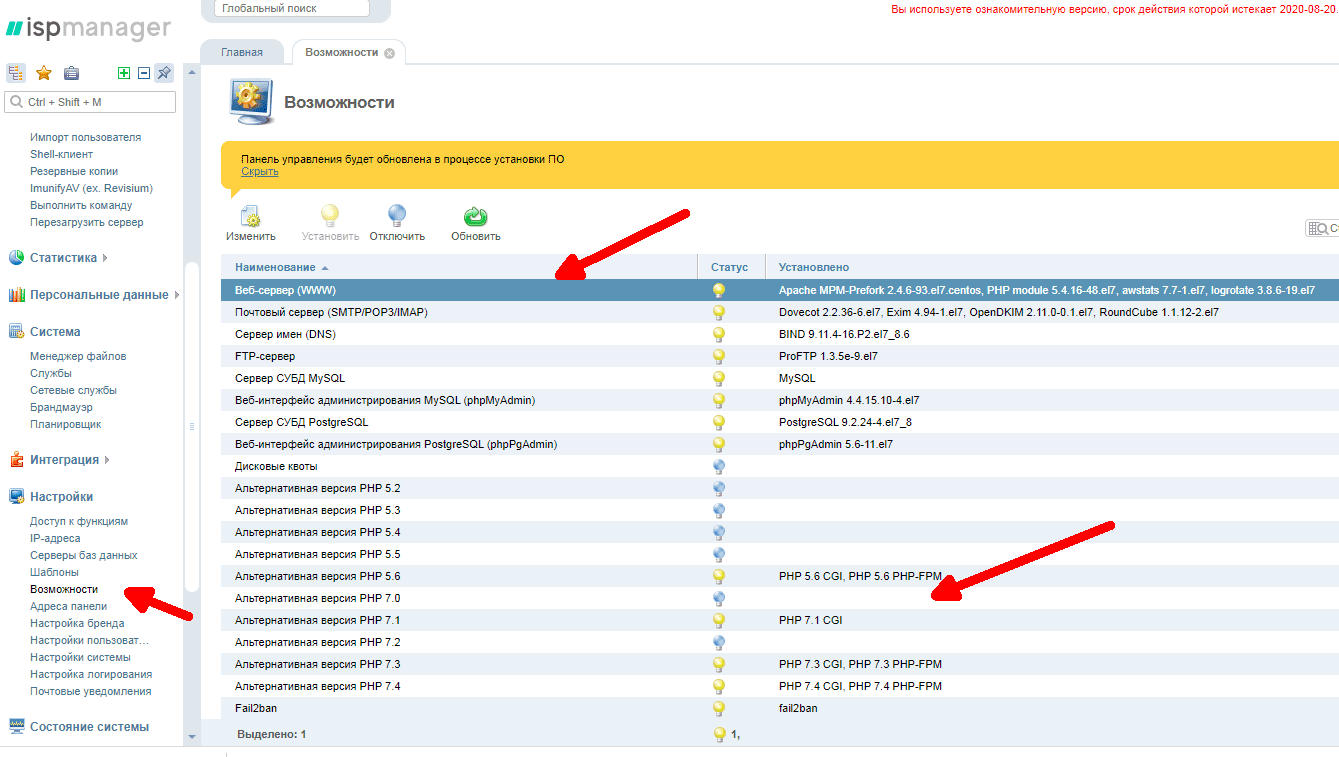This screenshot has width=1339, height=757.
Task: Open Сетевые службы
Action: [73, 390]
